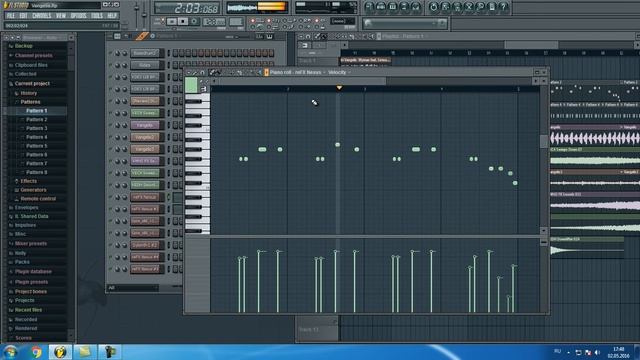Click the Vangelis3 channel button

coord(145,149)
